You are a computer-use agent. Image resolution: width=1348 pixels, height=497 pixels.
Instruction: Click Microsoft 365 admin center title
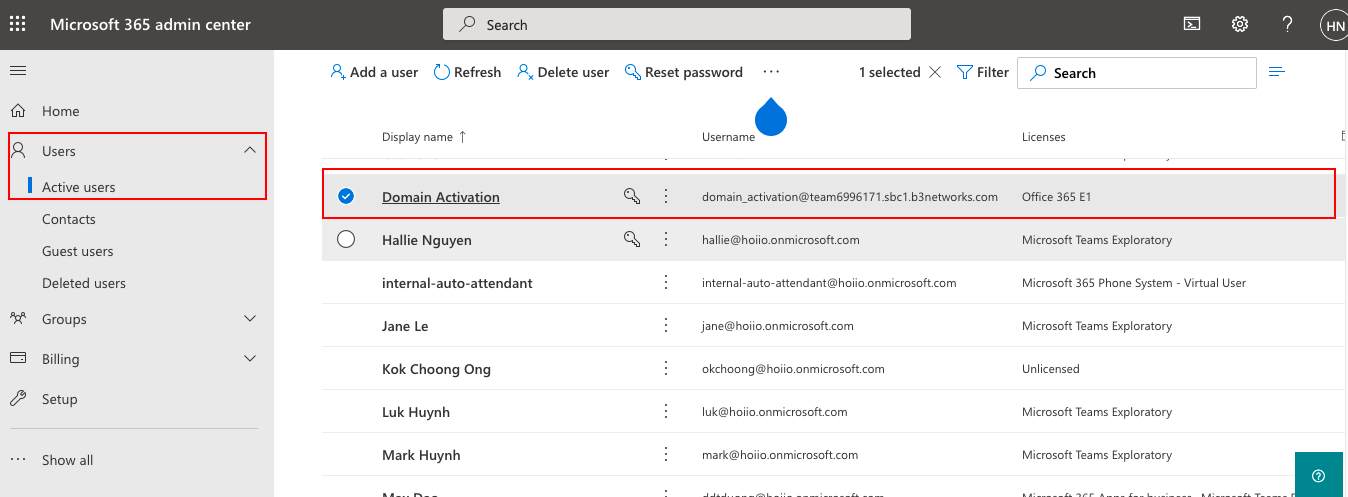tap(151, 24)
